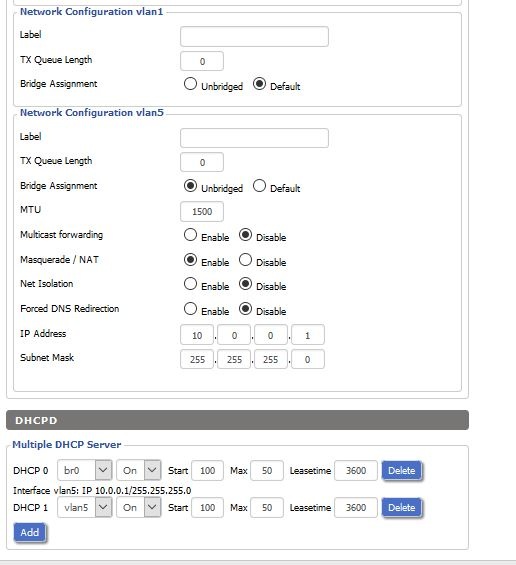
Task: Click DHCP 1 Start field
Action: pos(207,507)
